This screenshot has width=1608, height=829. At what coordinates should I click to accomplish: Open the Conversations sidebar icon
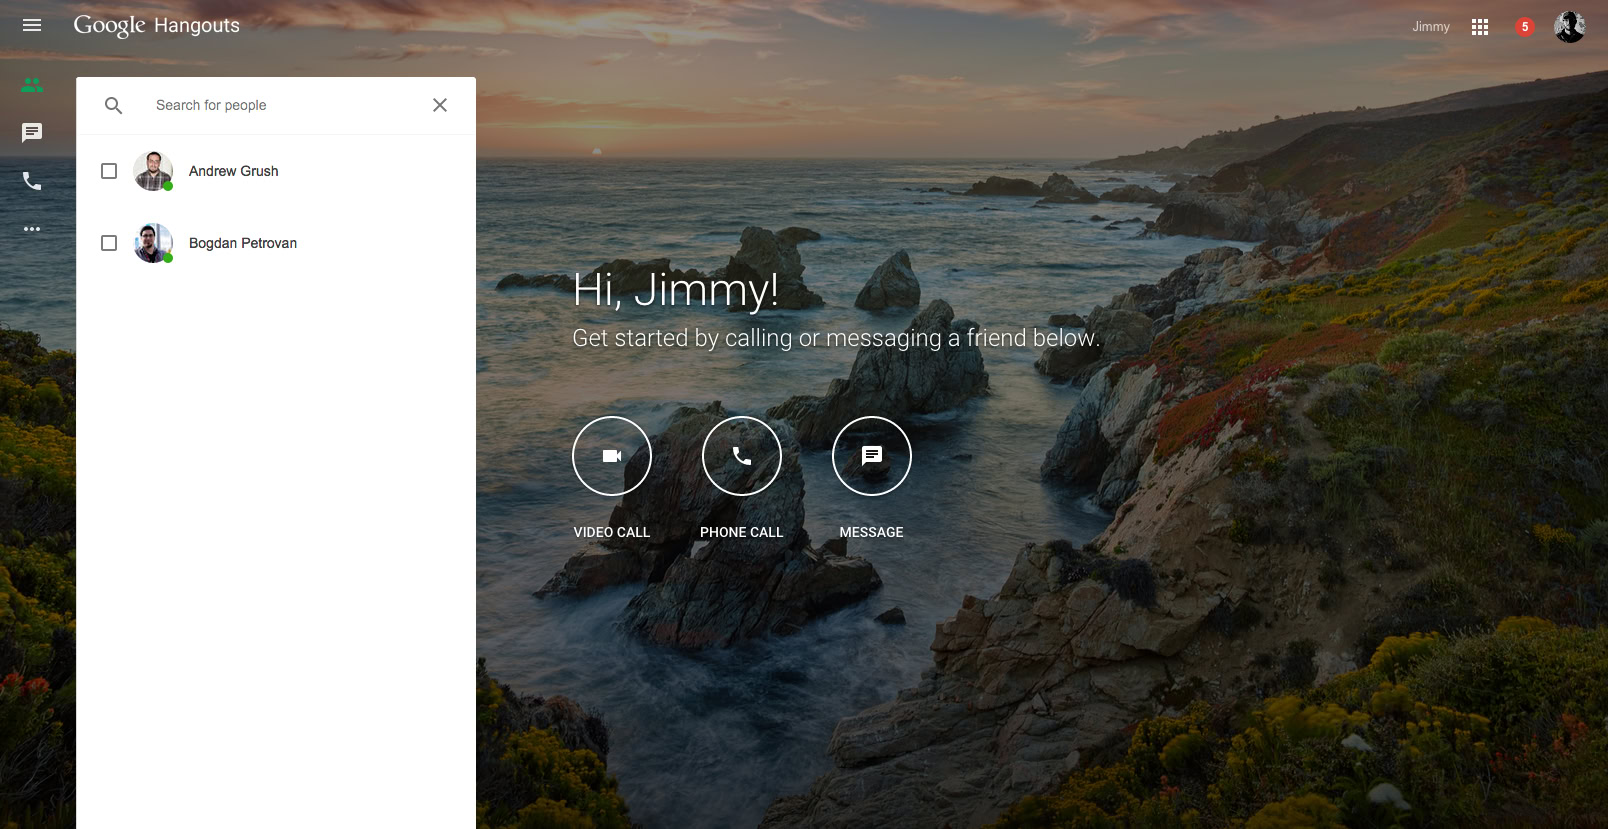click(x=32, y=133)
